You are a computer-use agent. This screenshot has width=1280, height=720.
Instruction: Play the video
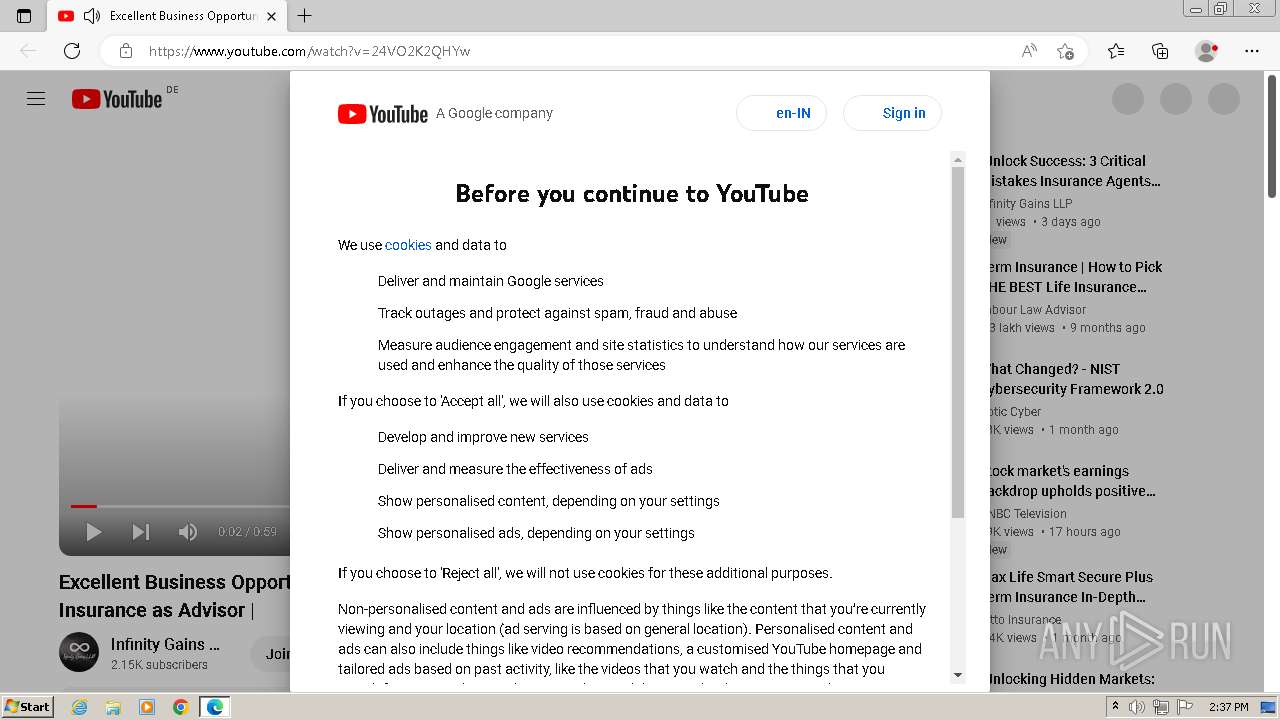point(94,532)
